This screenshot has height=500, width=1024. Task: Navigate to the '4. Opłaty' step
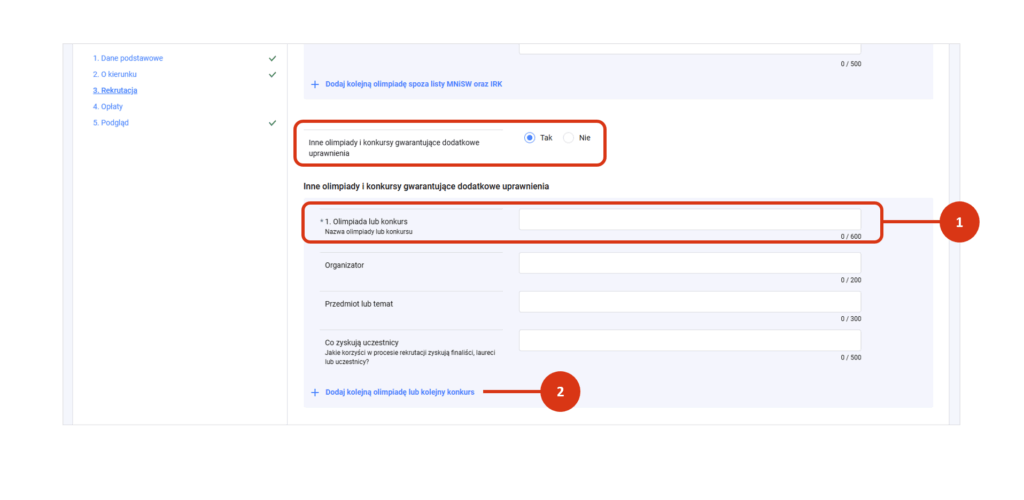(110, 106)
